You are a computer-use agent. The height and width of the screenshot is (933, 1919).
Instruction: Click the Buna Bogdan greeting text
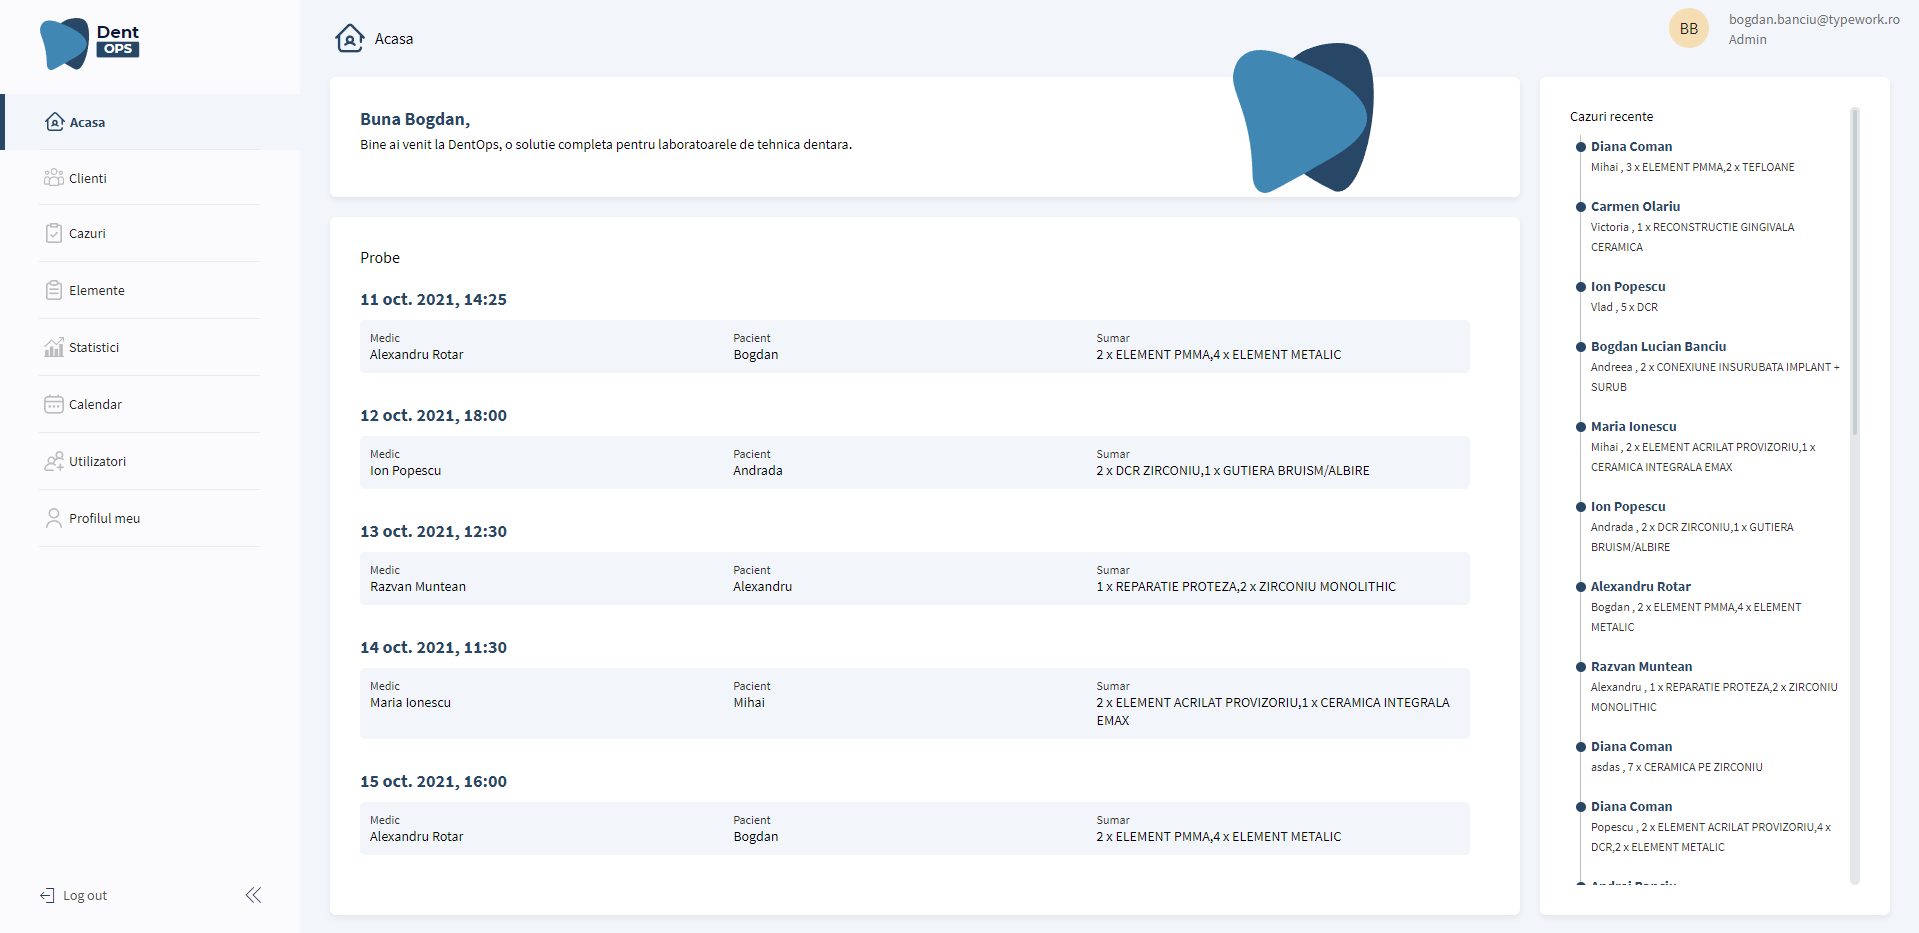click(x=415, y=119)
